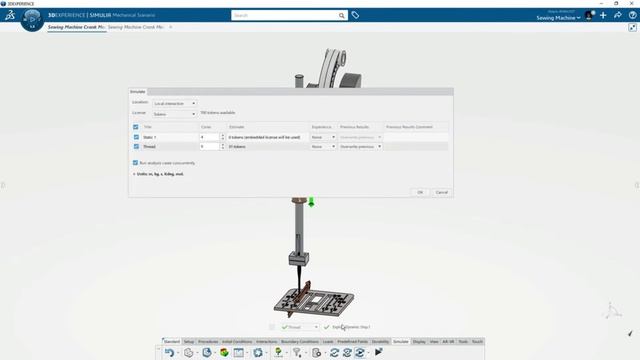The image size is (640, 360).
Task: Open Experience dropdown in Static 1 row
Action: tap(323, 137)
